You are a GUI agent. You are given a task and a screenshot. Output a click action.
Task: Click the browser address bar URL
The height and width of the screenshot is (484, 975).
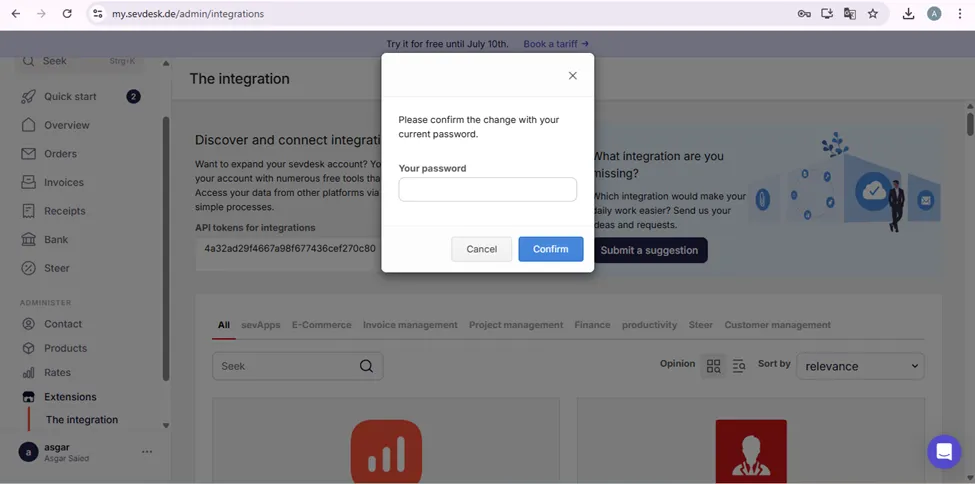188,14
